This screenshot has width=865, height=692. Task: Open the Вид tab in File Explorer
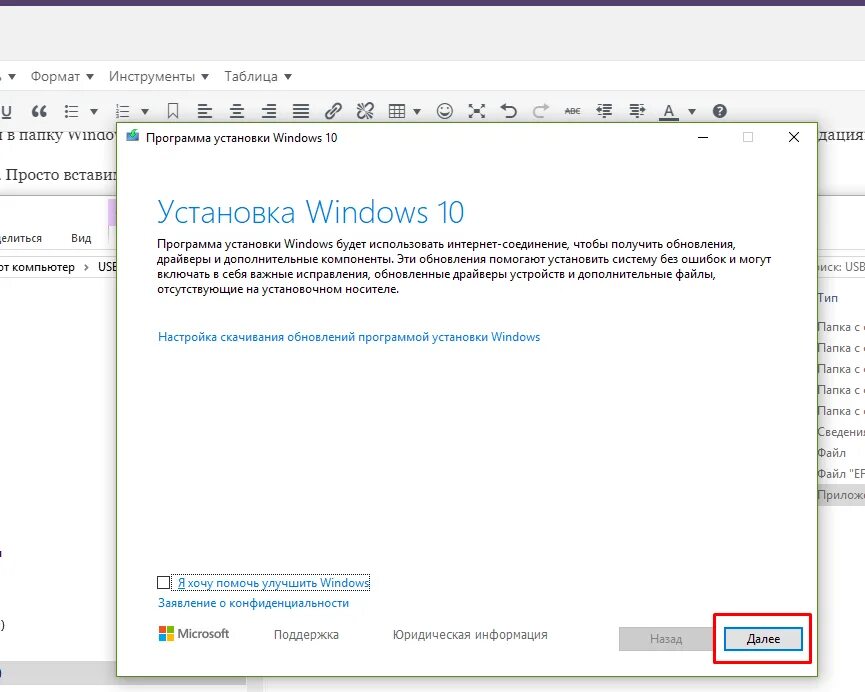tap(81, 238)
